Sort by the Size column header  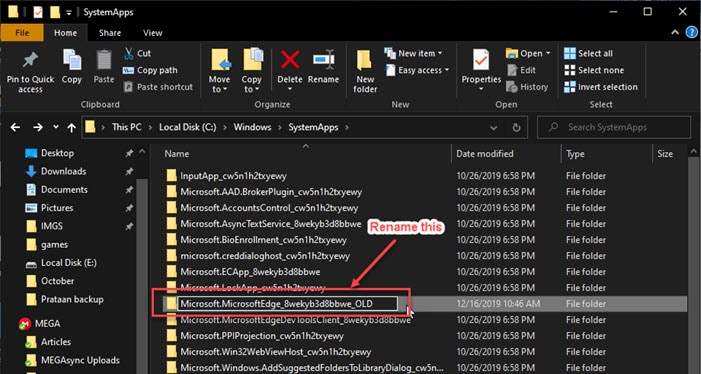665,154
